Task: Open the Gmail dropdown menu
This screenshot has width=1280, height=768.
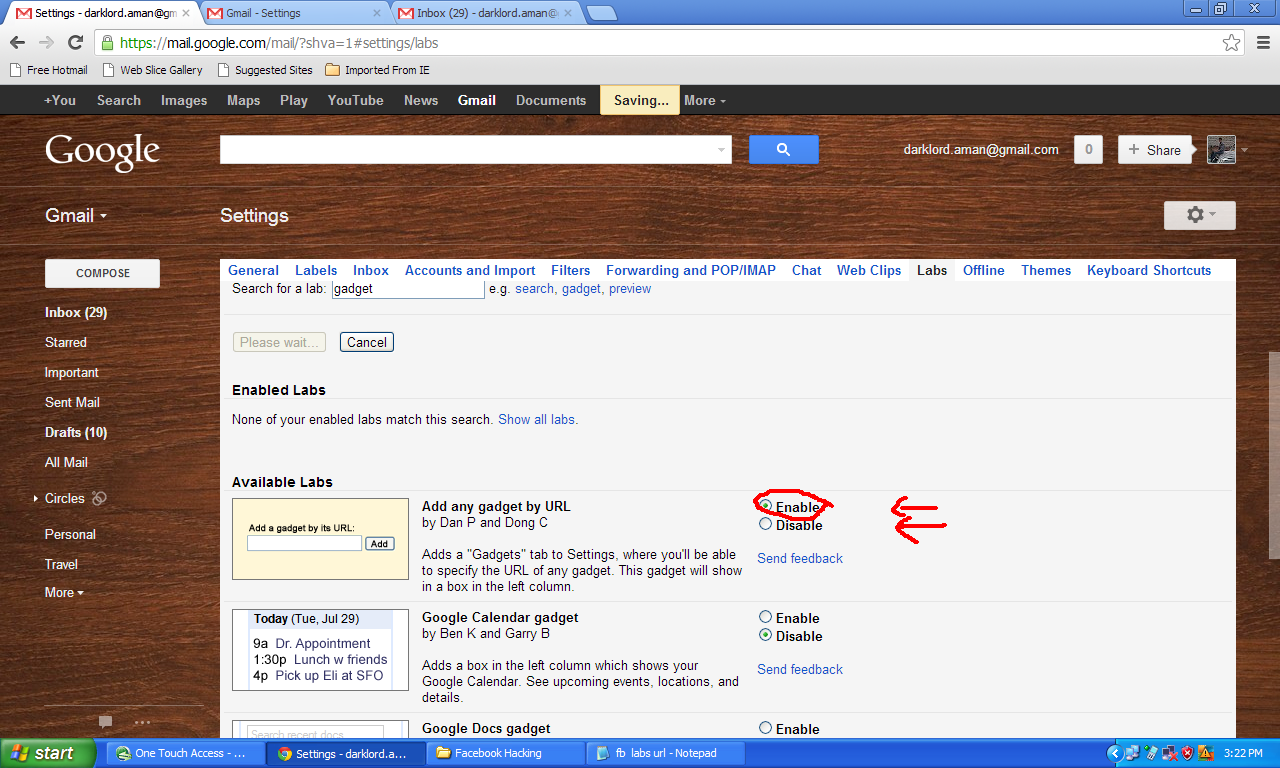Action: (x=76, y=215)
